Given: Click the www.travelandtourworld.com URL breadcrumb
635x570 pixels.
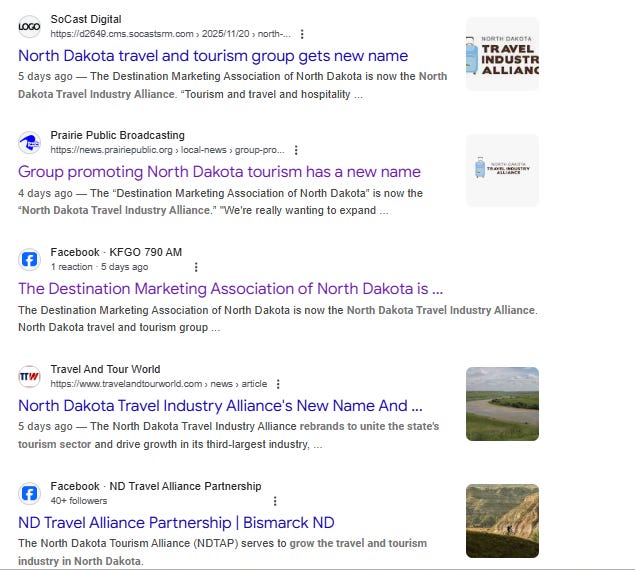Looking at the screenshot, I should tap(159, 384).
